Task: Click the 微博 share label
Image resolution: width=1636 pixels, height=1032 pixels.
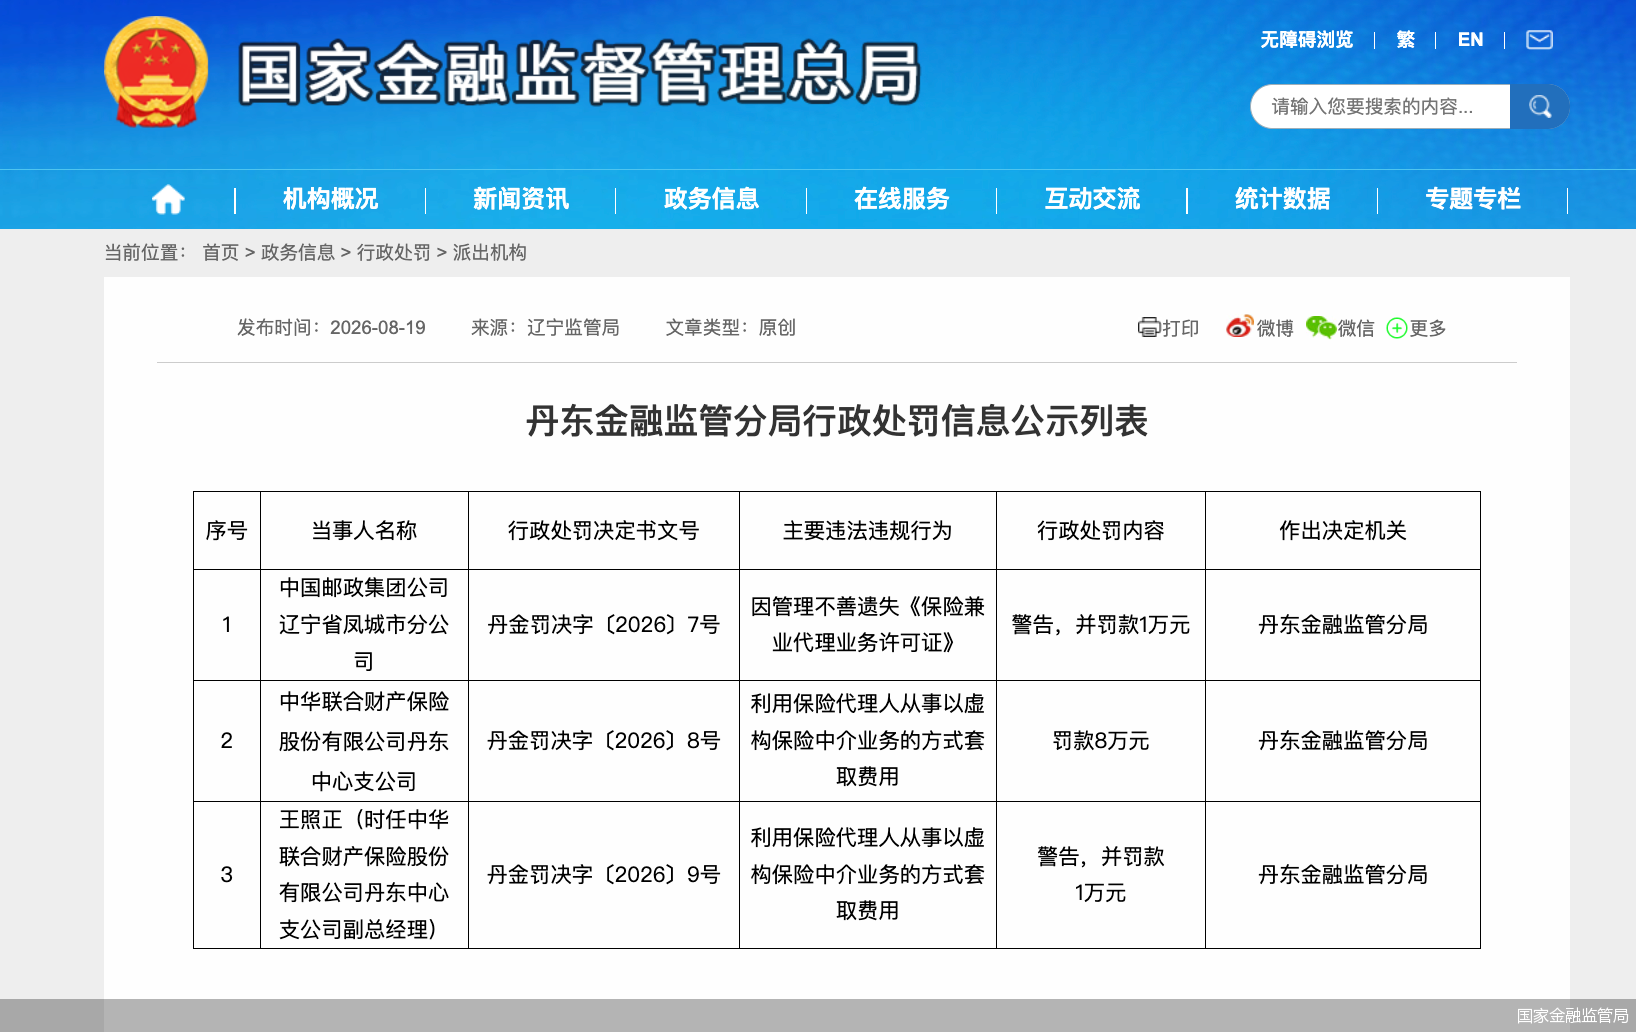Action: pyautogui.click(x=1275, y=328)
